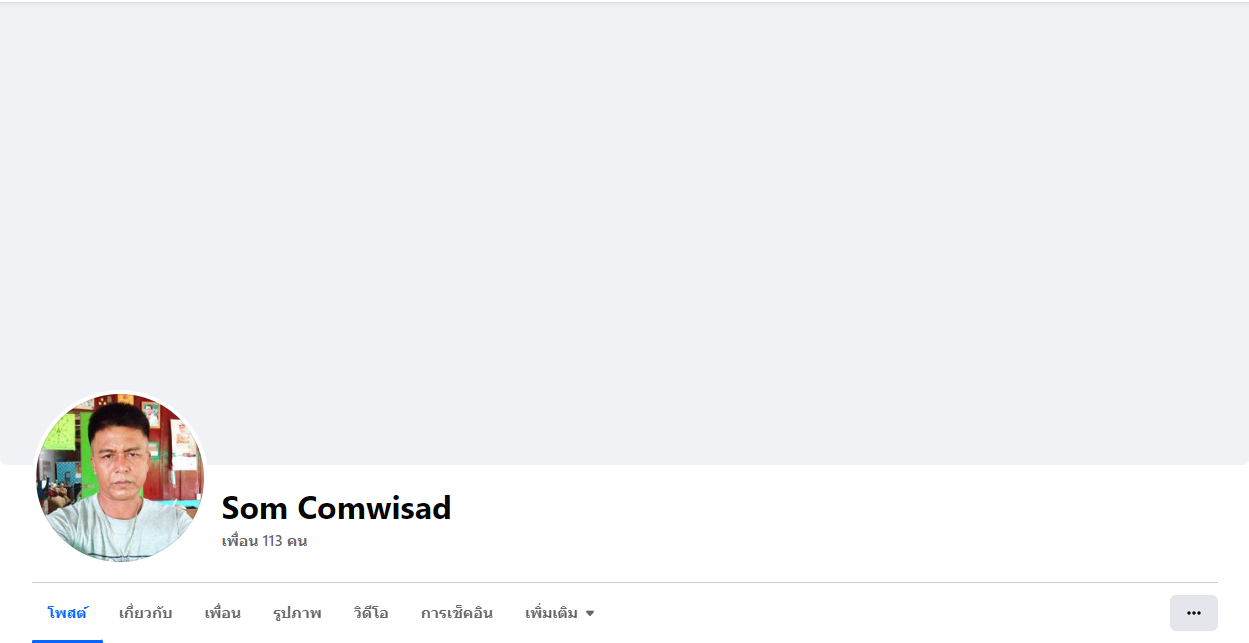Click the Som Comwisad profile name heading

(336, 508)
